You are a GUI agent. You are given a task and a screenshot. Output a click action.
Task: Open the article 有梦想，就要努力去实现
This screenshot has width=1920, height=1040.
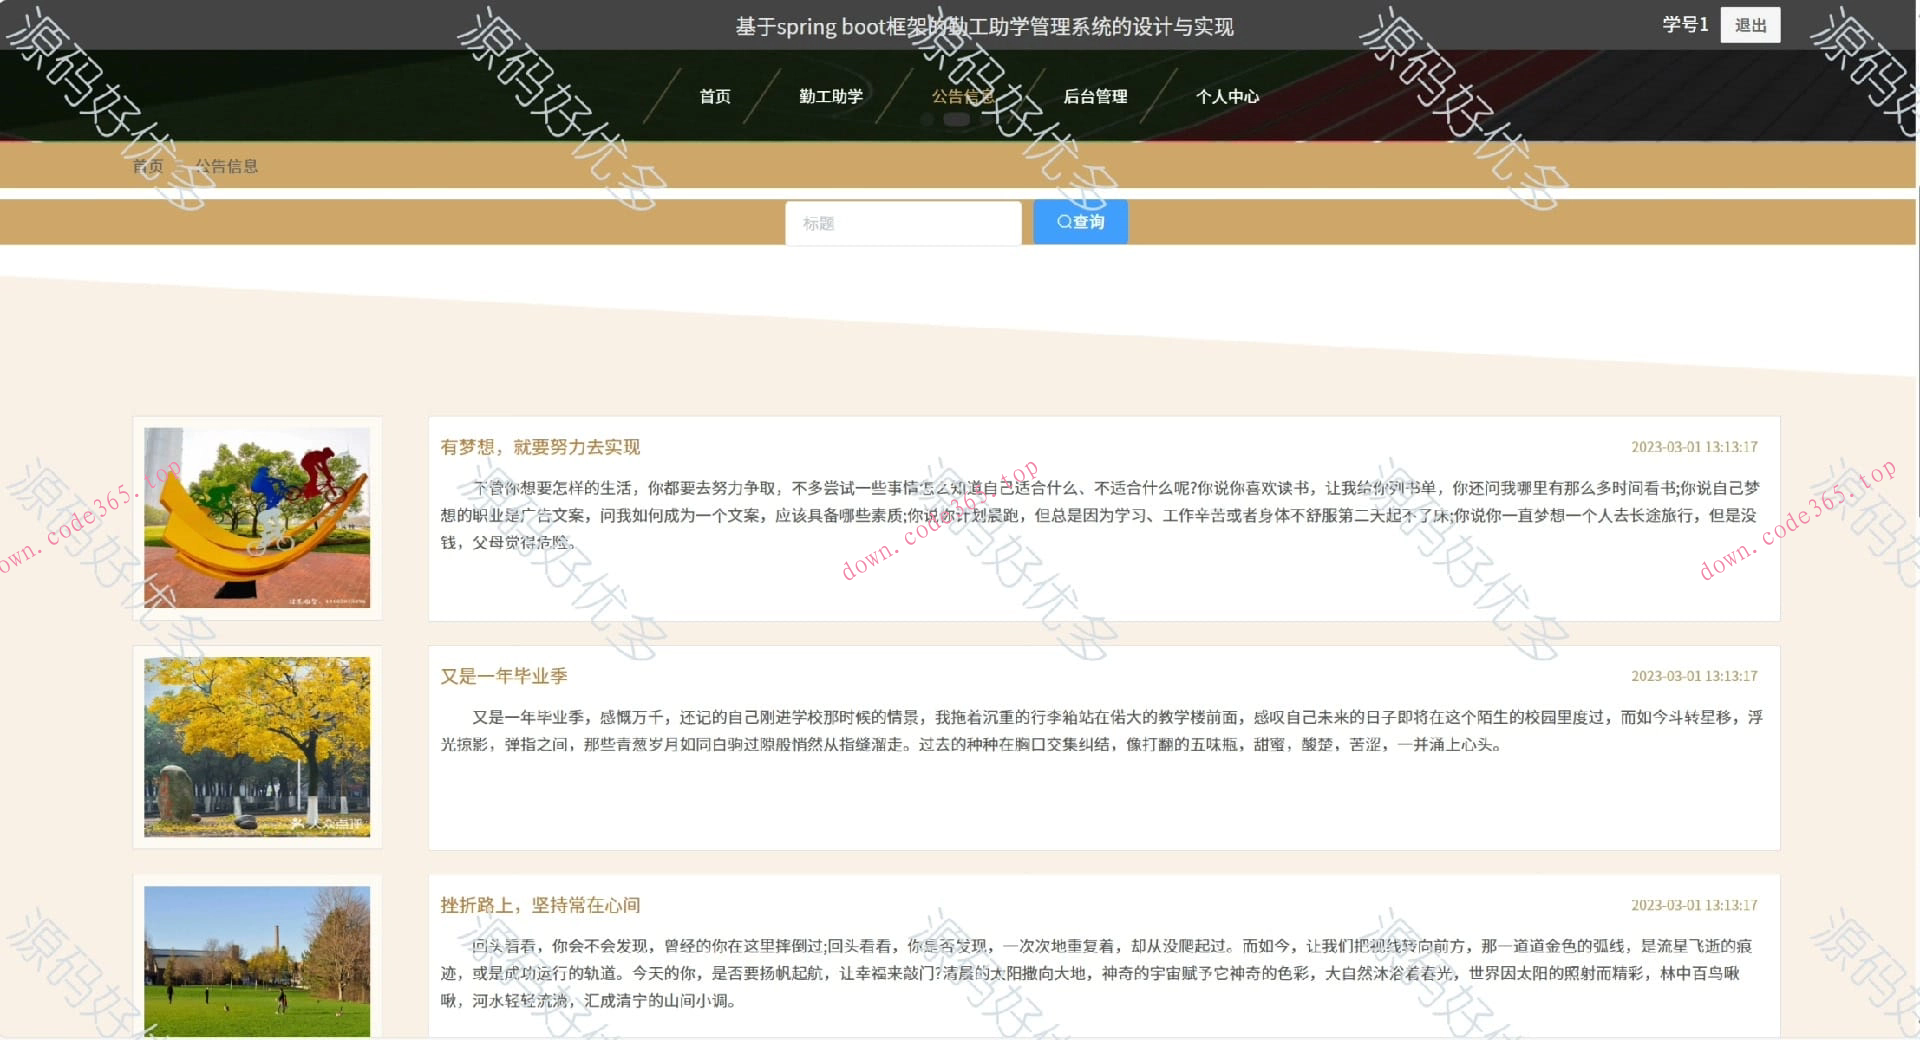[x=541, y=447]
